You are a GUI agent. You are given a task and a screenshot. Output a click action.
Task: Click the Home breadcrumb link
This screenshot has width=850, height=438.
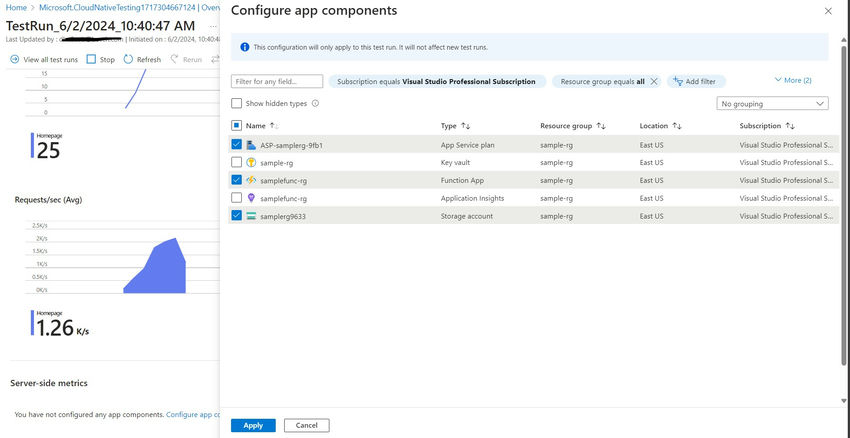[15, 8]
